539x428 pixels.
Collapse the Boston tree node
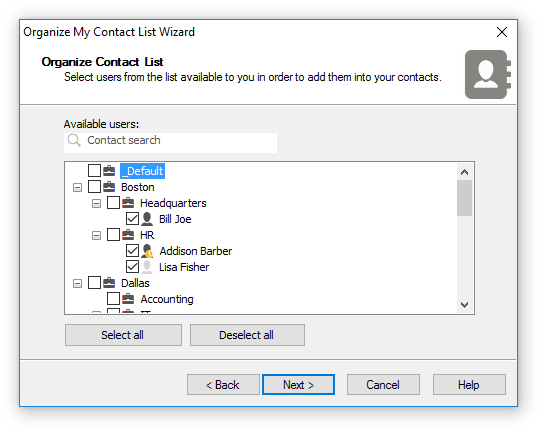pyautogui.click(x=78, y=187)
